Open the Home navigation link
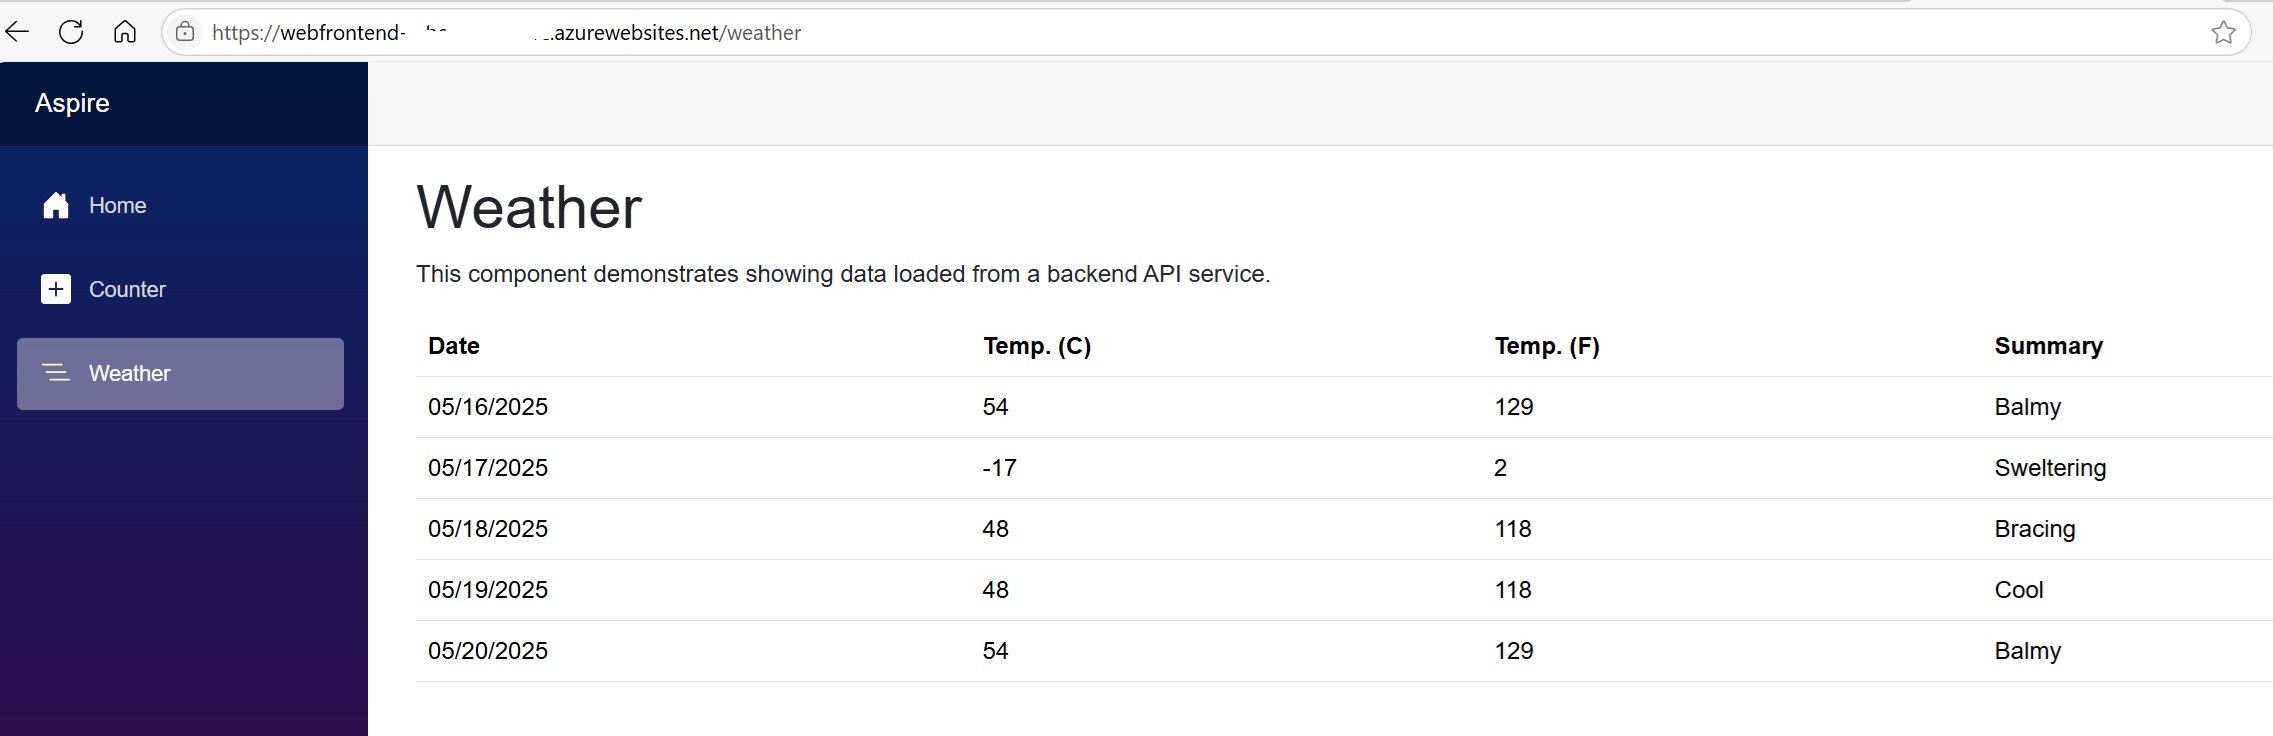This screenshot has height=736, width=2273. [x=117, y=205]
